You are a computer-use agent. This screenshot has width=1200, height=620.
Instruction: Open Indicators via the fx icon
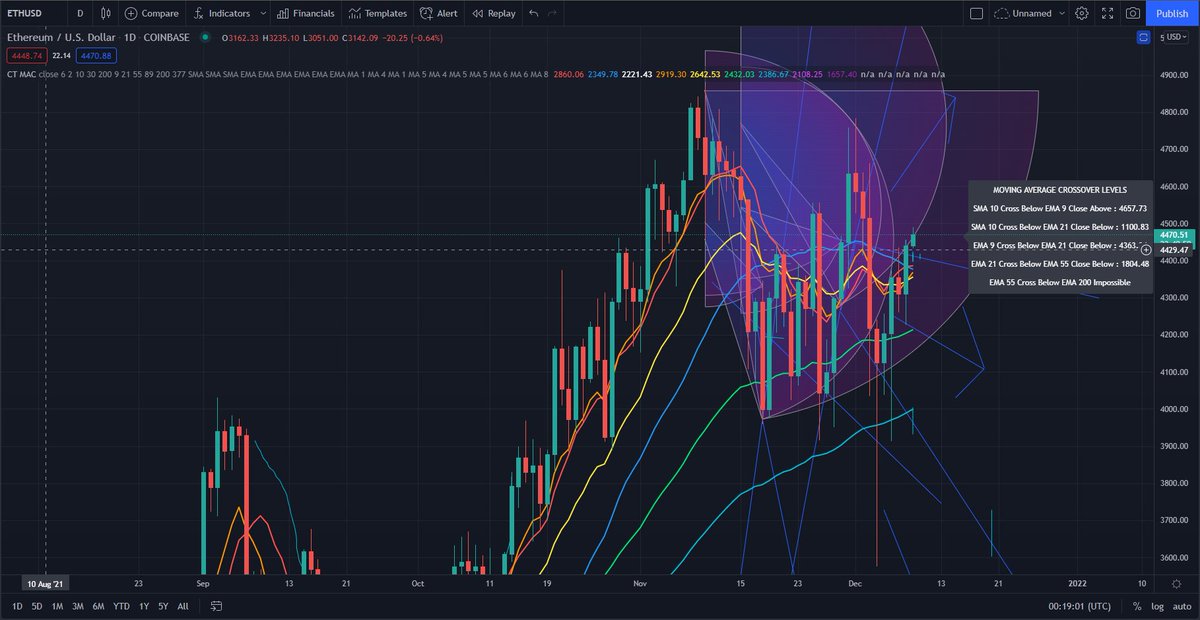click(x=198, y=13)
